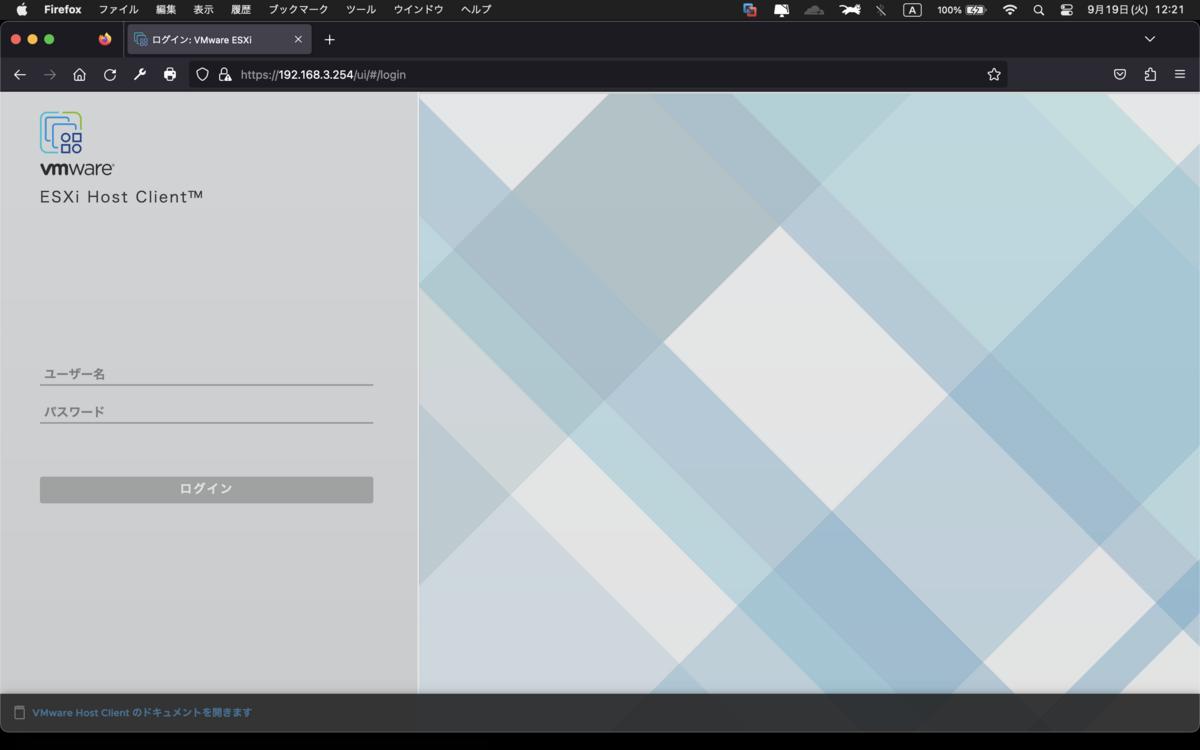Click the Wi-Fi status icon
Image resolution: width=1200 pixels, height=750 pixels.
coord(1010,10)
